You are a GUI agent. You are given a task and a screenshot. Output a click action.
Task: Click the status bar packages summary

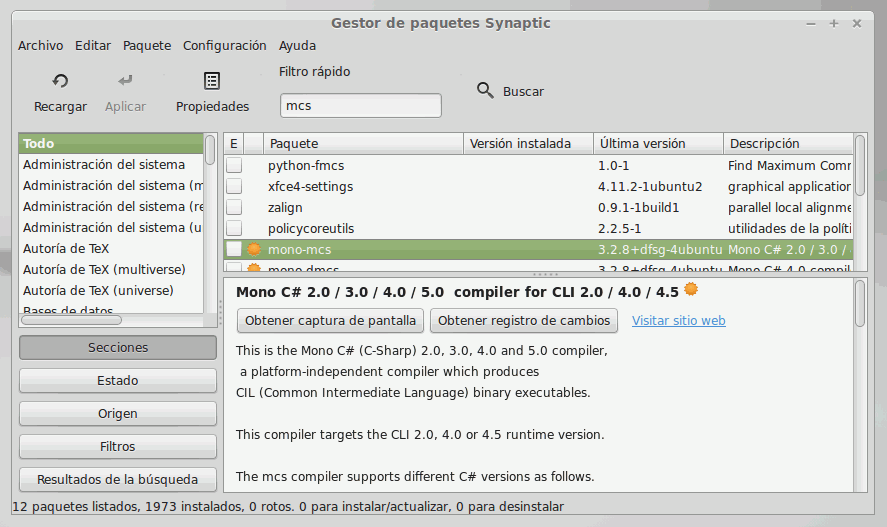tap(288, 506)
